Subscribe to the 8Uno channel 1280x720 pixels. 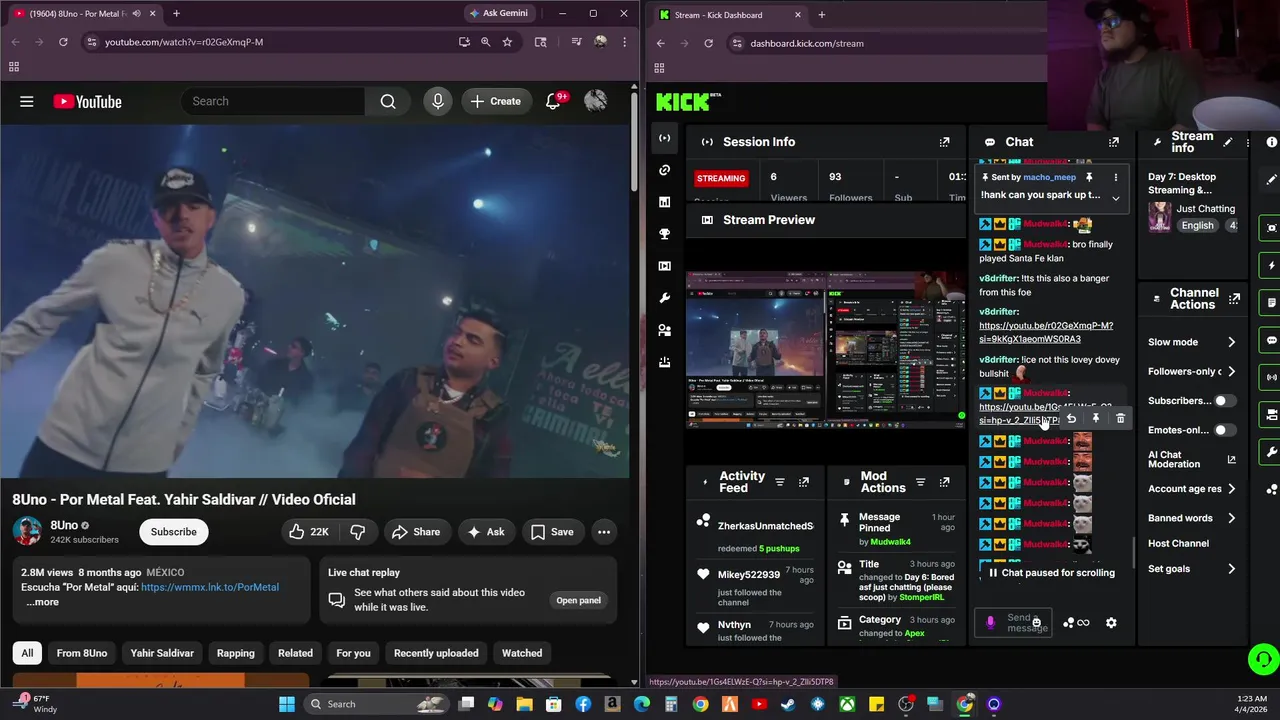174,532
